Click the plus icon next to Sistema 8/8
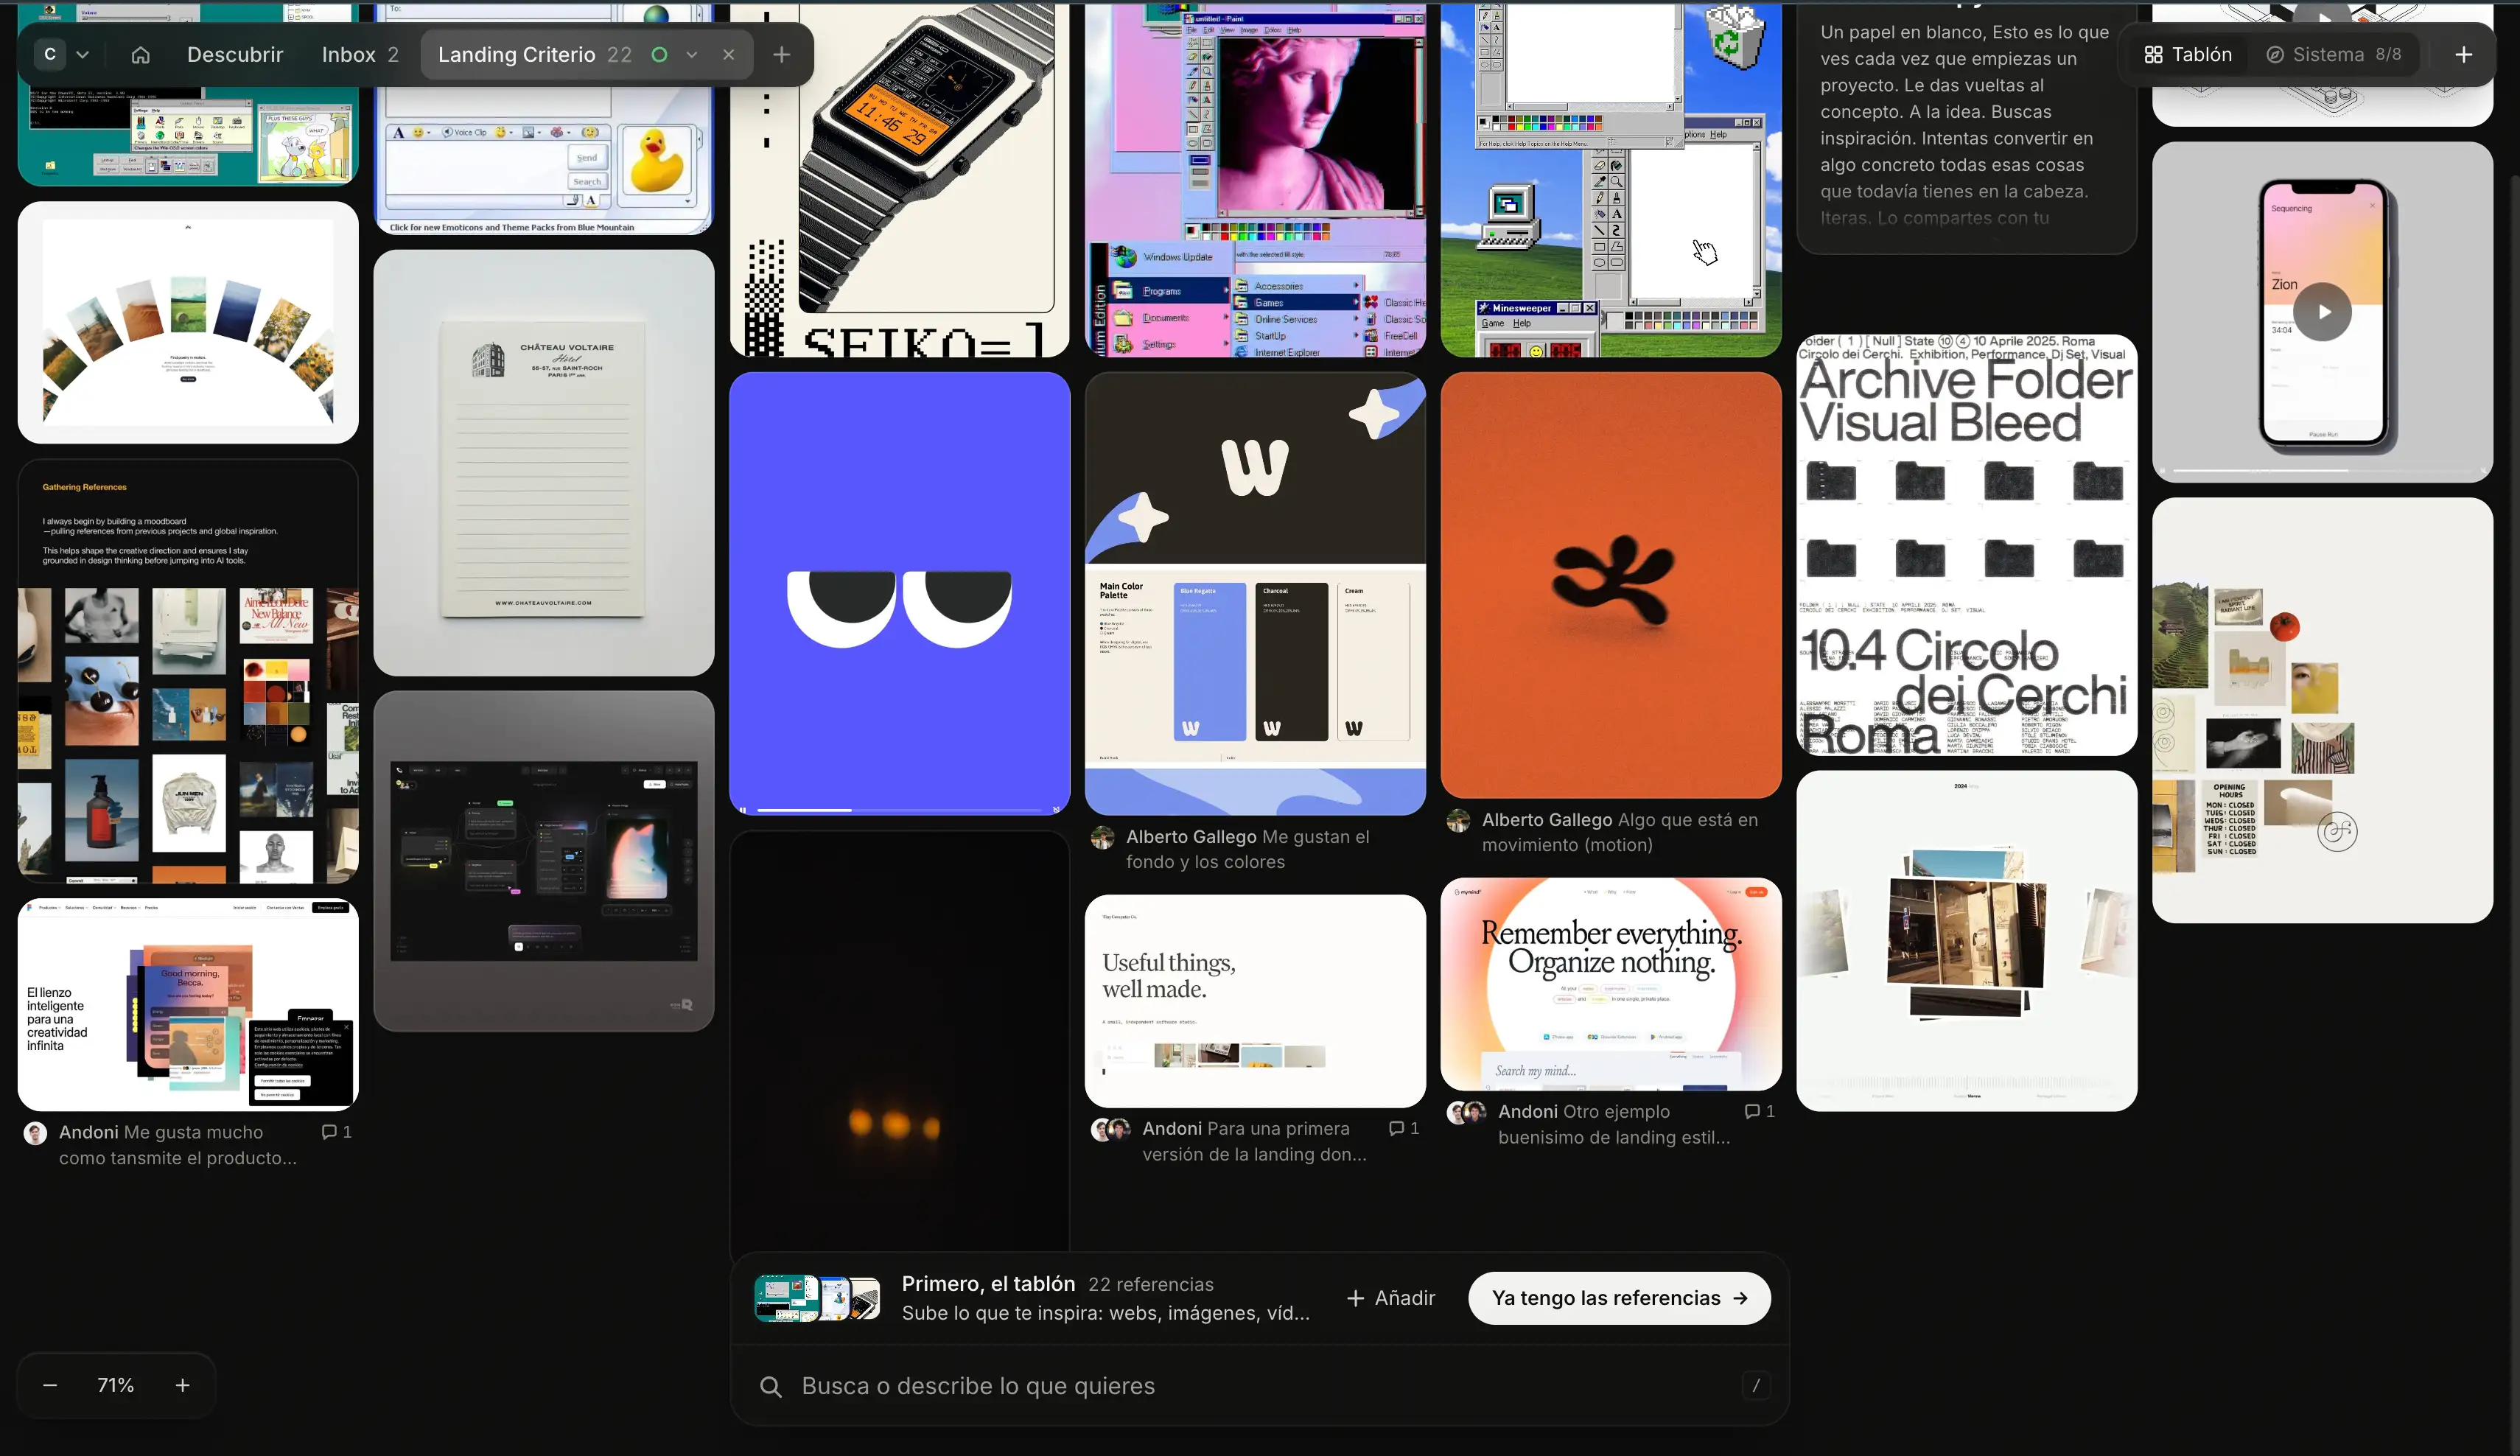The height and width of the screenshot is (1456, 2520). click(x=2464, y=55)
